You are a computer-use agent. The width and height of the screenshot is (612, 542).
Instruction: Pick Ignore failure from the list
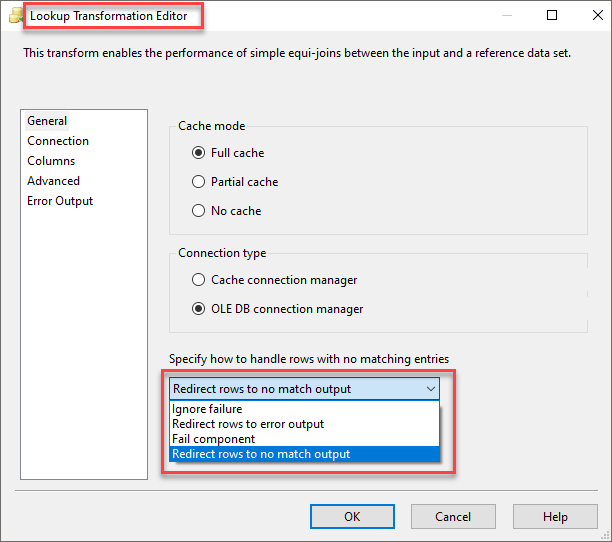click(x=207, y=409)
